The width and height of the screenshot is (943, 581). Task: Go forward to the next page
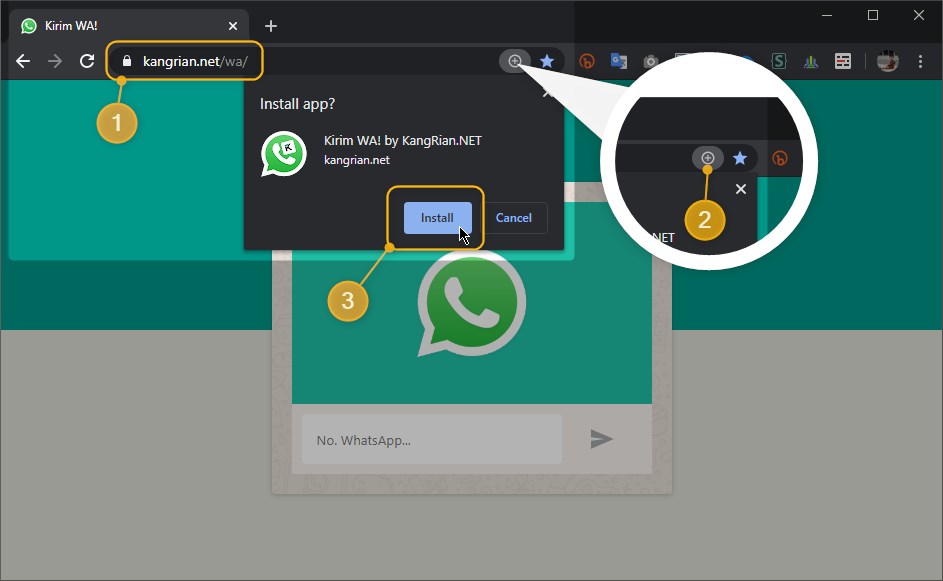point(55,61)
